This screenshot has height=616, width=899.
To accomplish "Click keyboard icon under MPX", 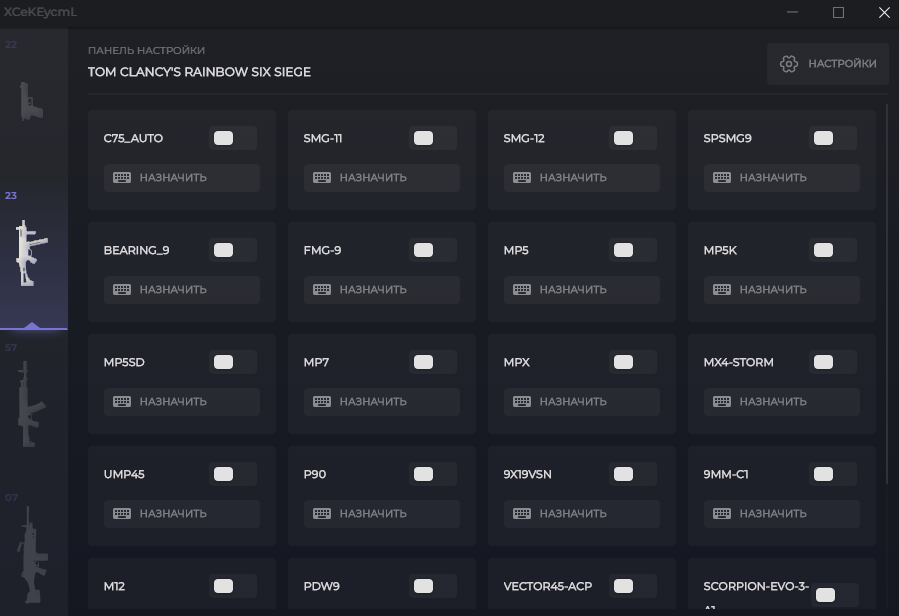I will click(522, 401).
